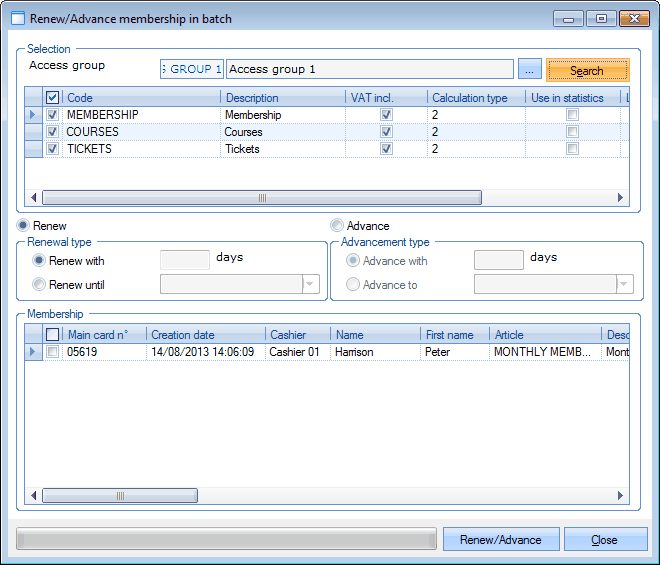Image resolution: width=660 pixels, height=565 pixels.
Task: Click the Selection grid horizontal scrollbar thumb
Action: 260,198
